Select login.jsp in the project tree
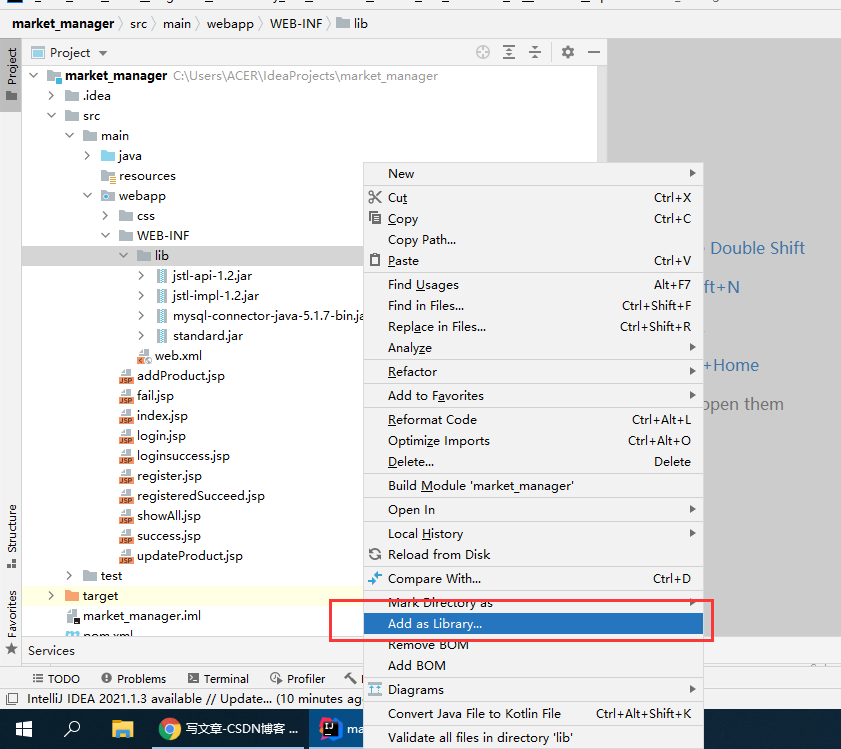 coord(161,436)
